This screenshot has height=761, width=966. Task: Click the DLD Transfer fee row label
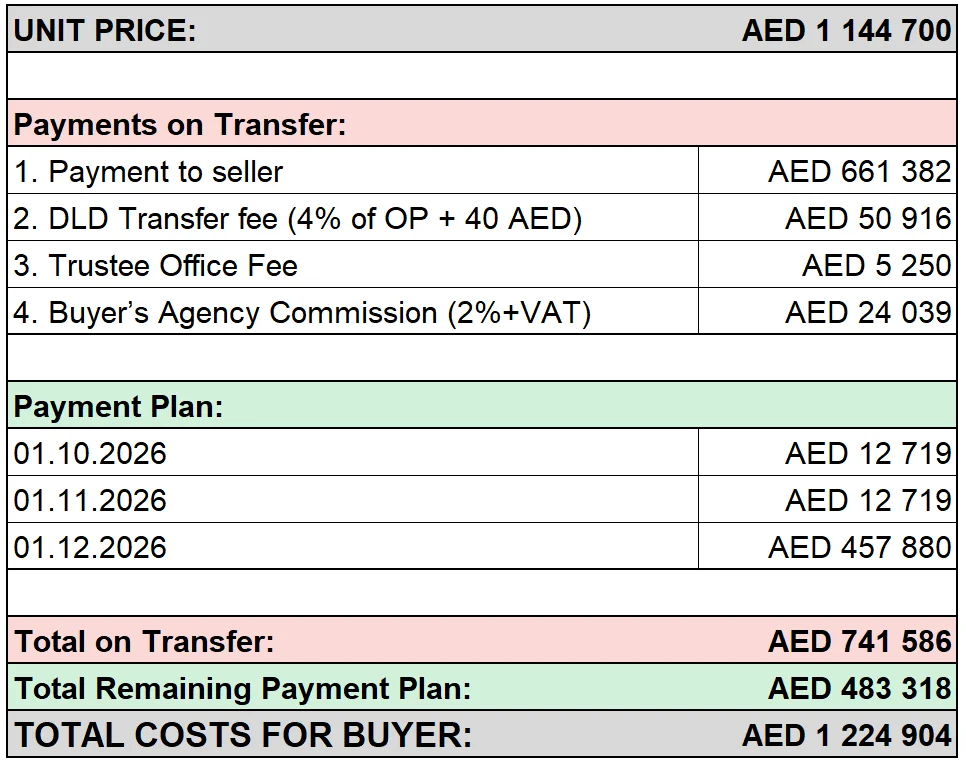(298, 218)
